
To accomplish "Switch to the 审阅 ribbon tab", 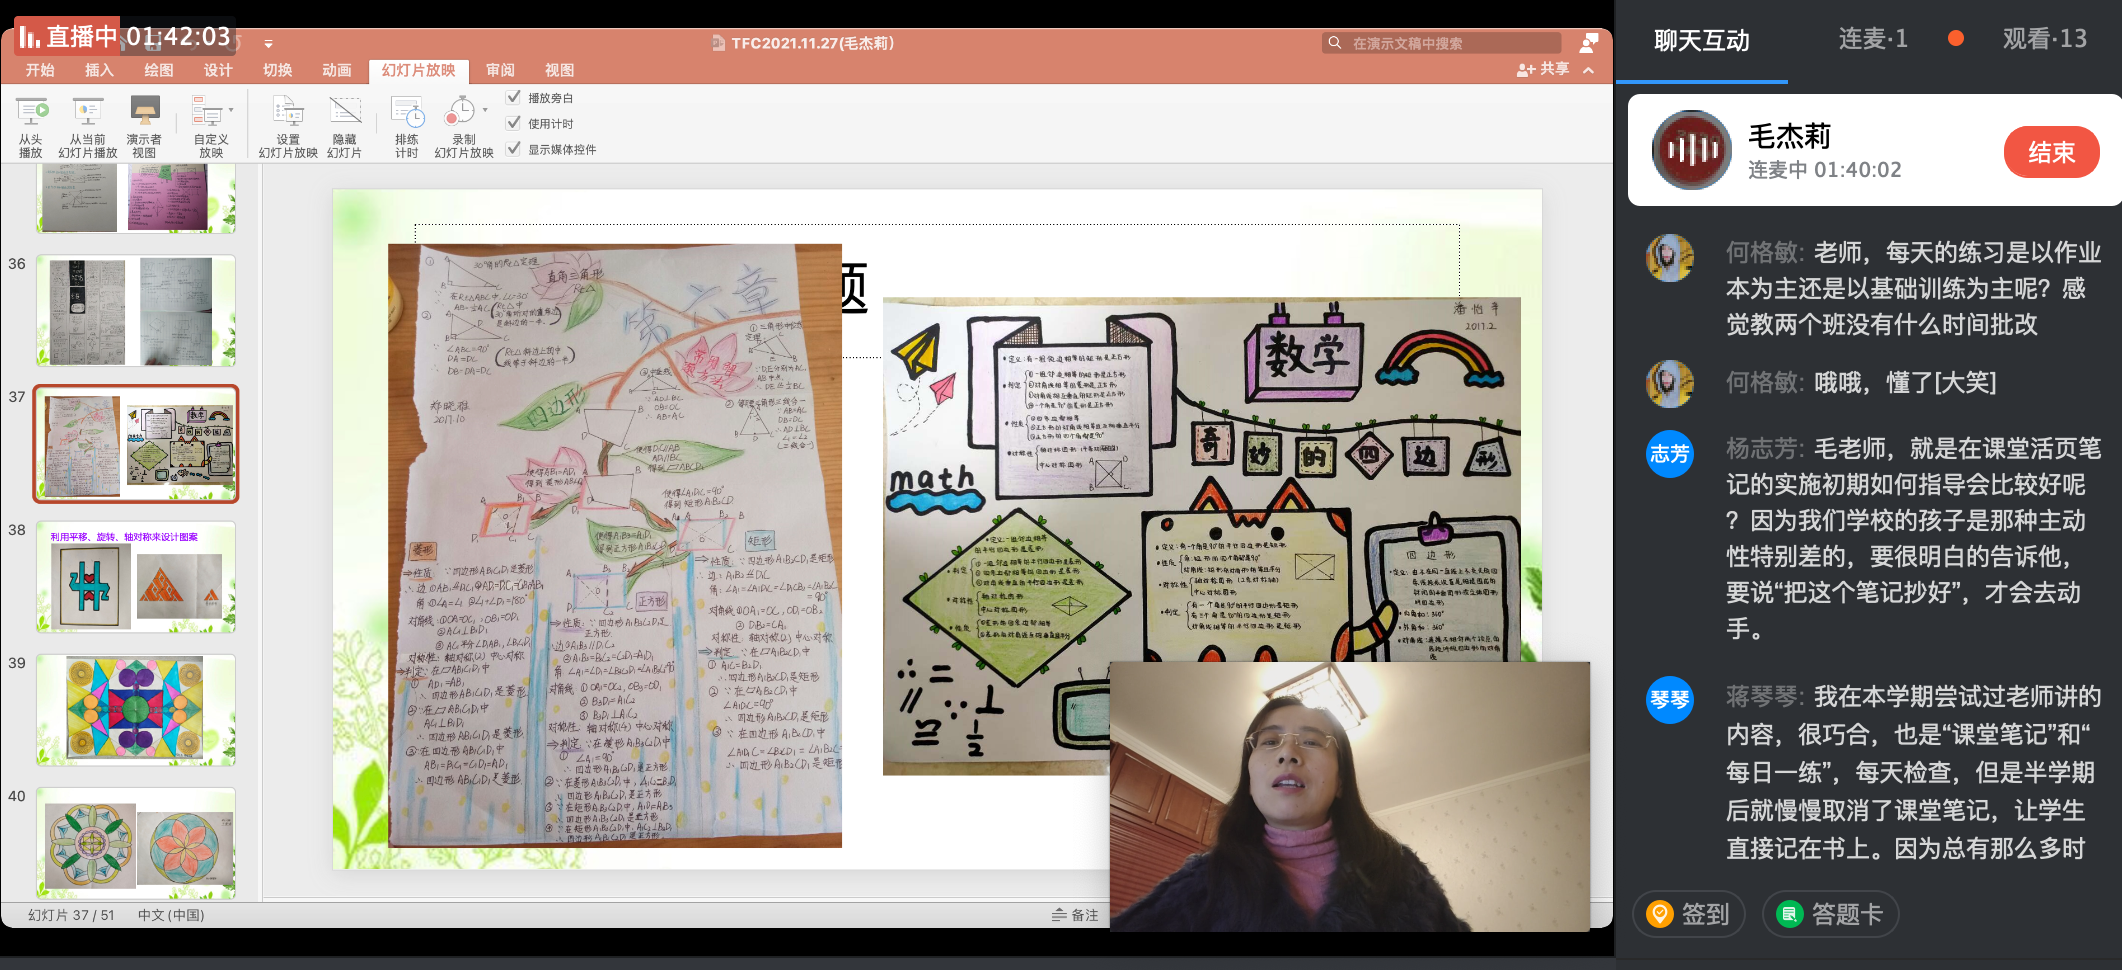I will 500,70.
